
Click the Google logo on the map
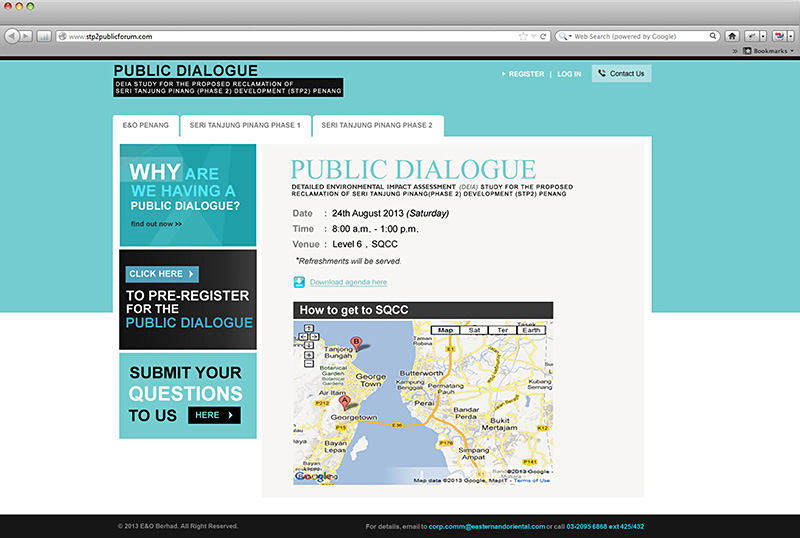point(313,476)
